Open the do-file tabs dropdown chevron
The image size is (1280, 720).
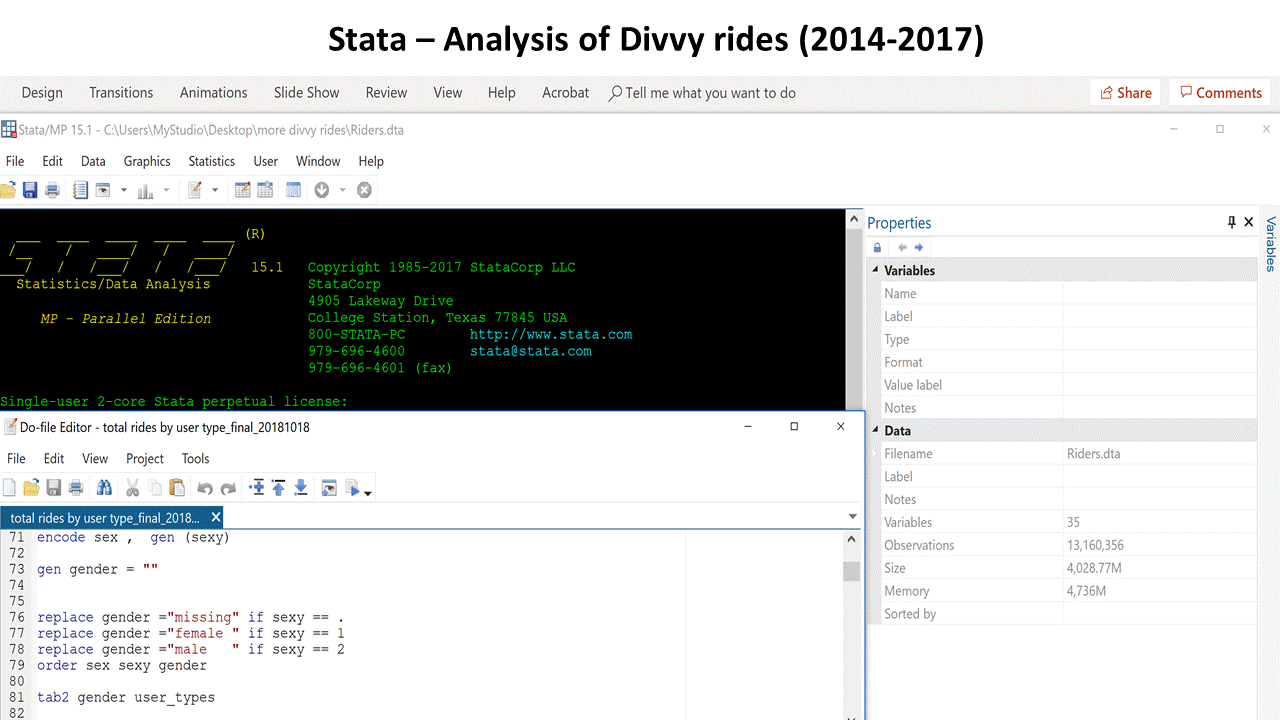tap(853, 516)
